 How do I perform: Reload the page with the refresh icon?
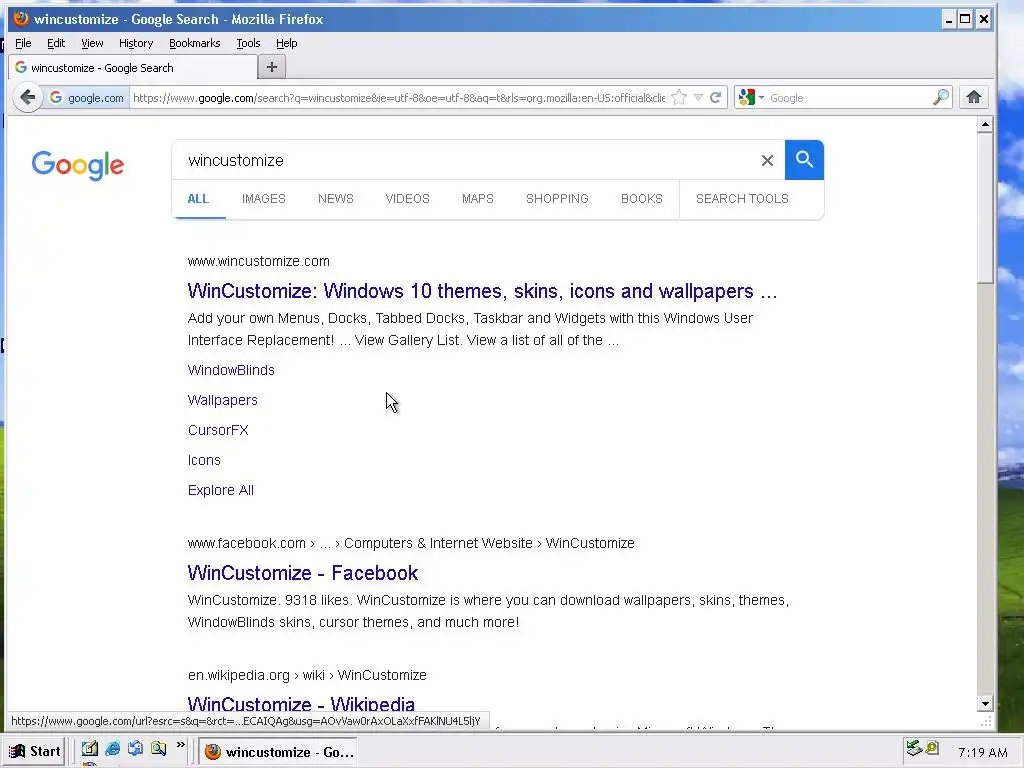coord(715,98)
